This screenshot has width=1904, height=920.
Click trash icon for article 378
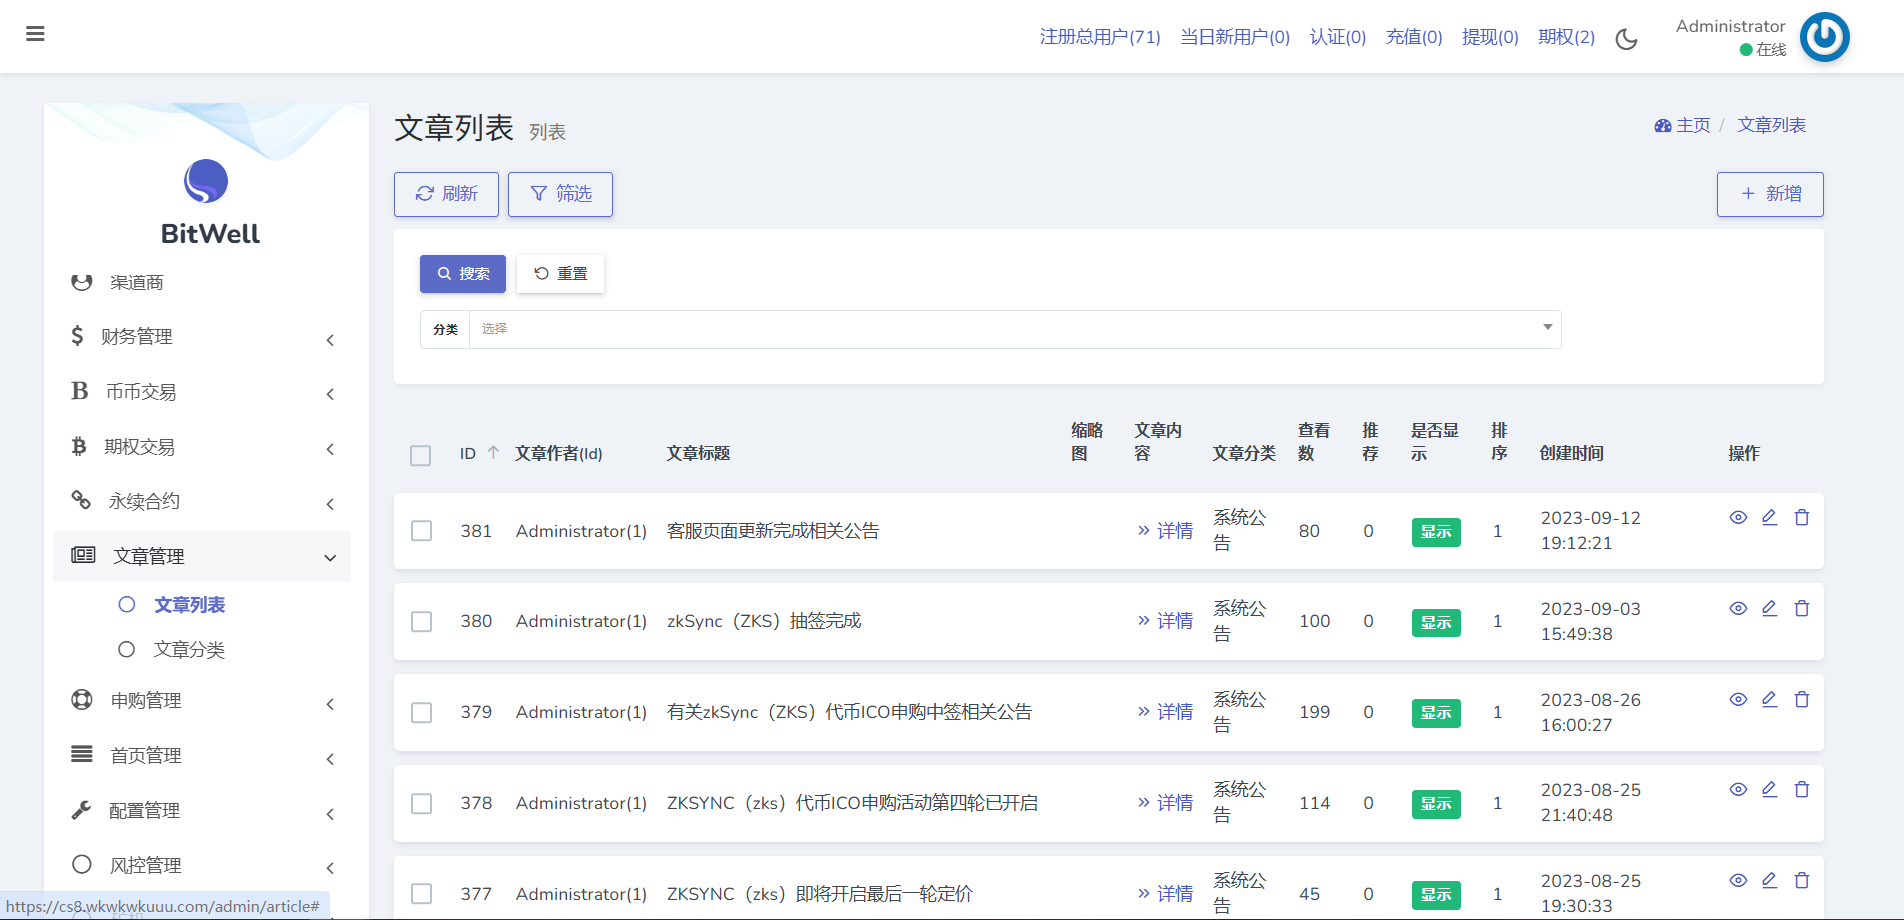click(1801, 789)
